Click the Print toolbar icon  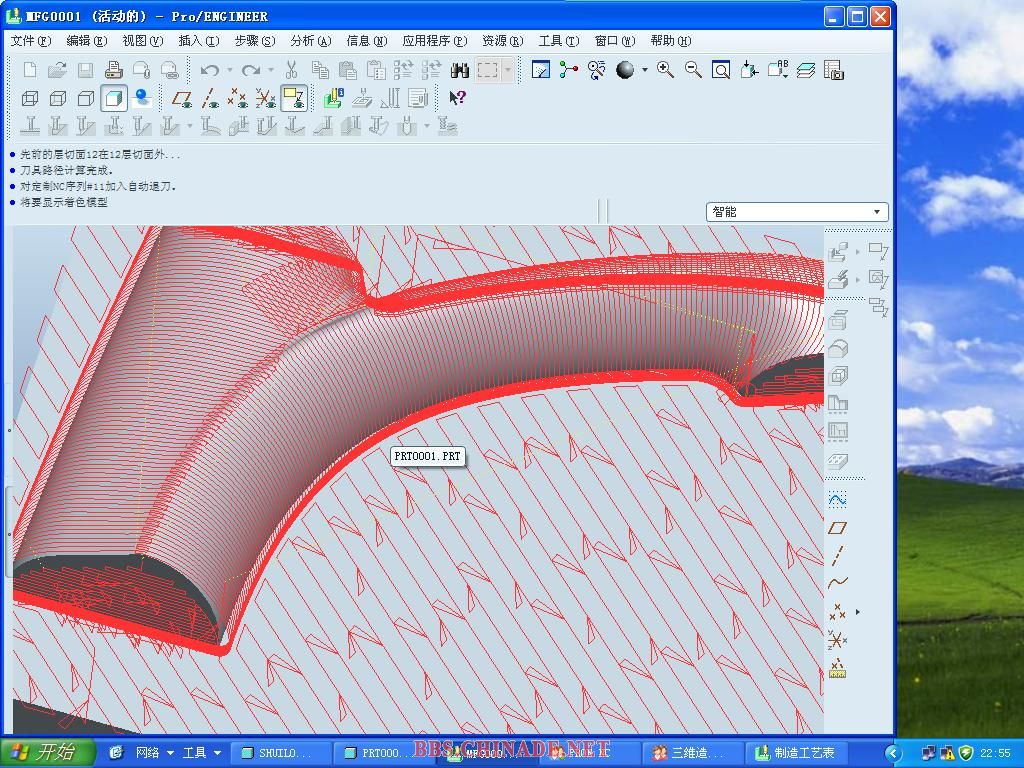114,70
